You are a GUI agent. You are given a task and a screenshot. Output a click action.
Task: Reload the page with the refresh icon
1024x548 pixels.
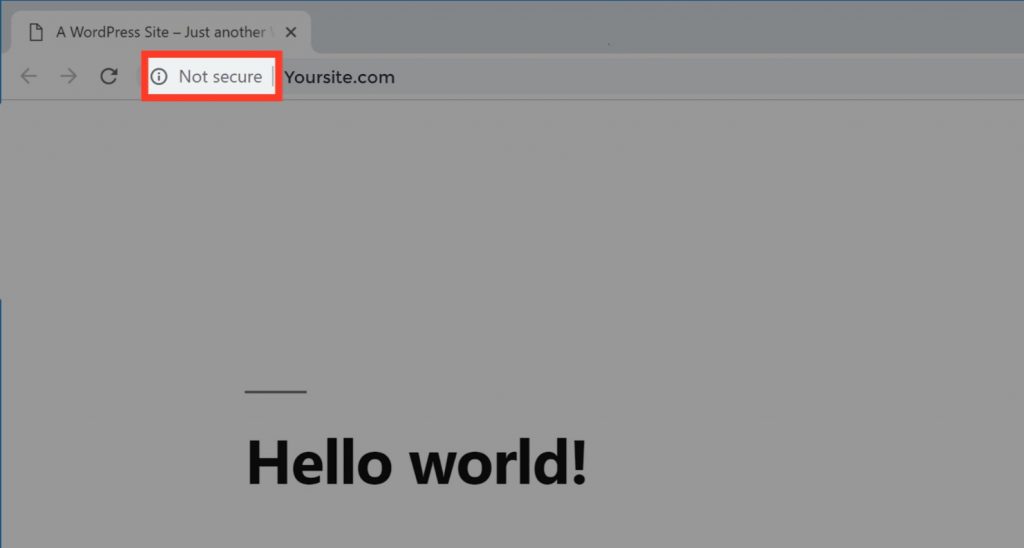tap(108, 76)
